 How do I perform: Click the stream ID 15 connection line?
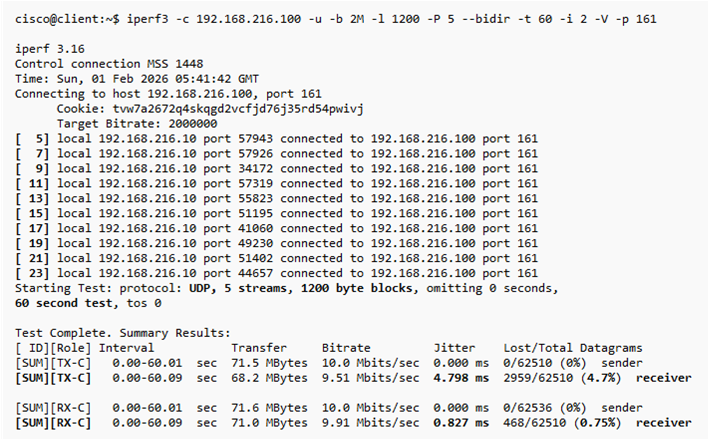(x=276, y=212)
